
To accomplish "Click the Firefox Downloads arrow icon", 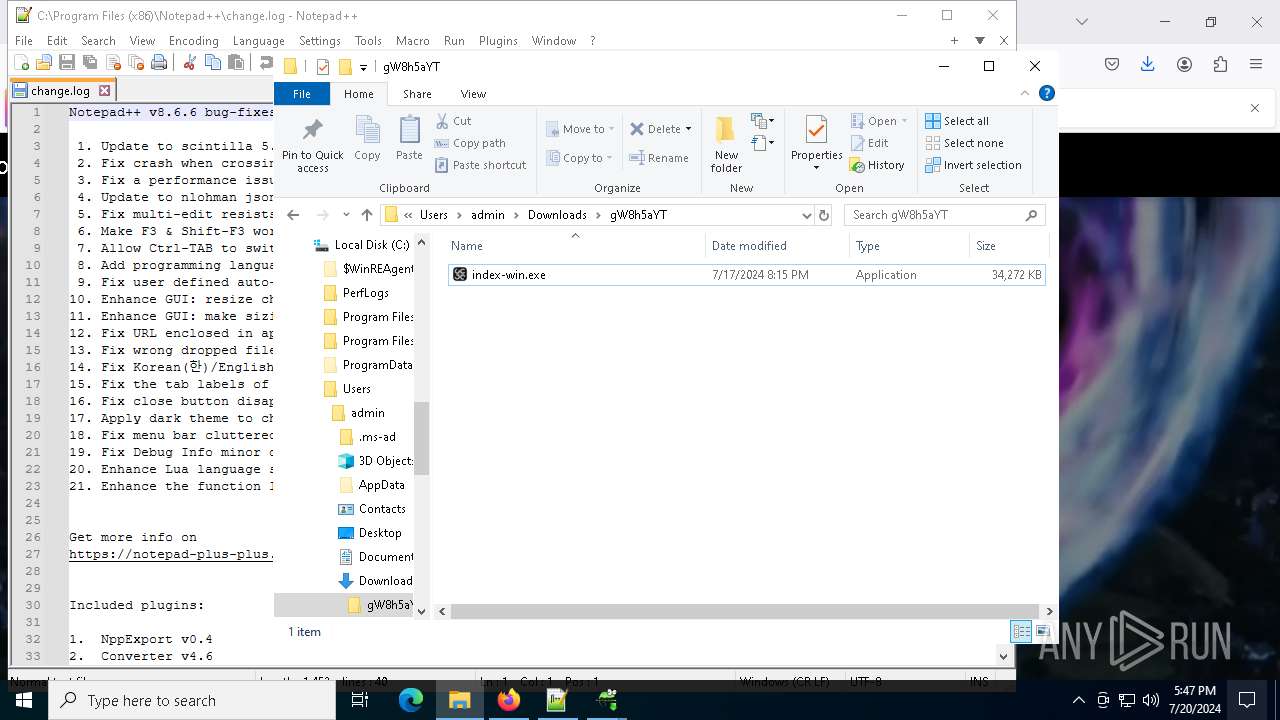I will click(x=1148, y=64).
